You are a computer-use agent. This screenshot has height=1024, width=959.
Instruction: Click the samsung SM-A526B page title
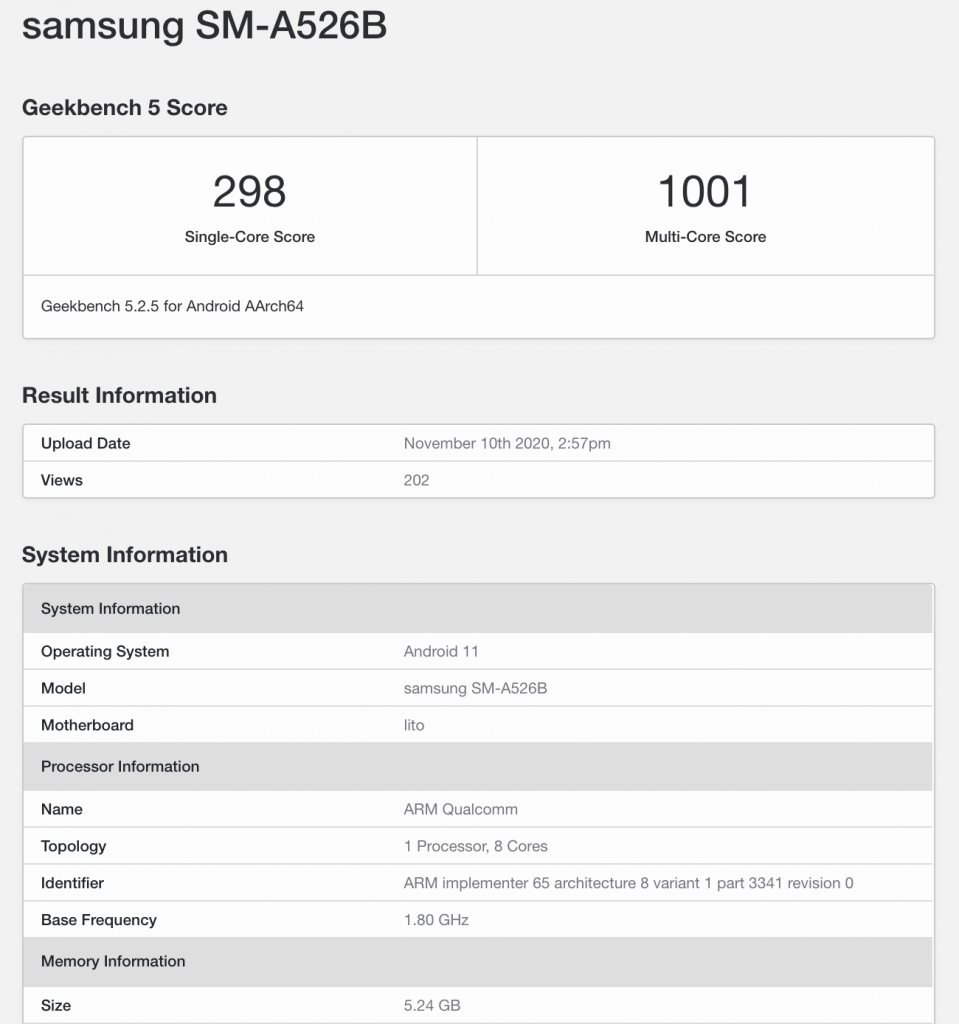(x=204, y=27)
